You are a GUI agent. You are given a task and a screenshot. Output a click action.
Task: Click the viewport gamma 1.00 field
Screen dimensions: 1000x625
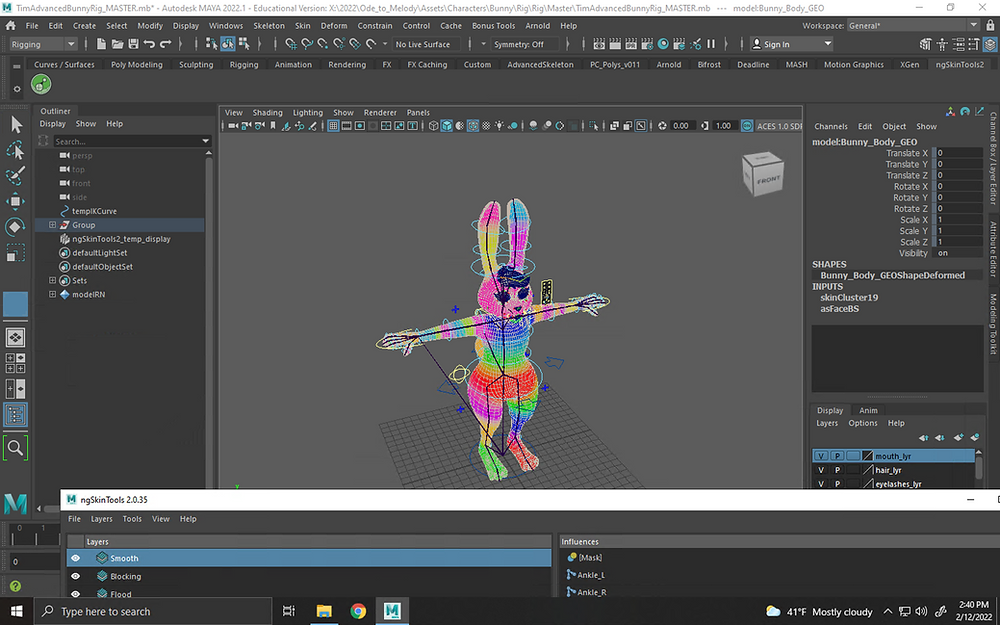723,126
